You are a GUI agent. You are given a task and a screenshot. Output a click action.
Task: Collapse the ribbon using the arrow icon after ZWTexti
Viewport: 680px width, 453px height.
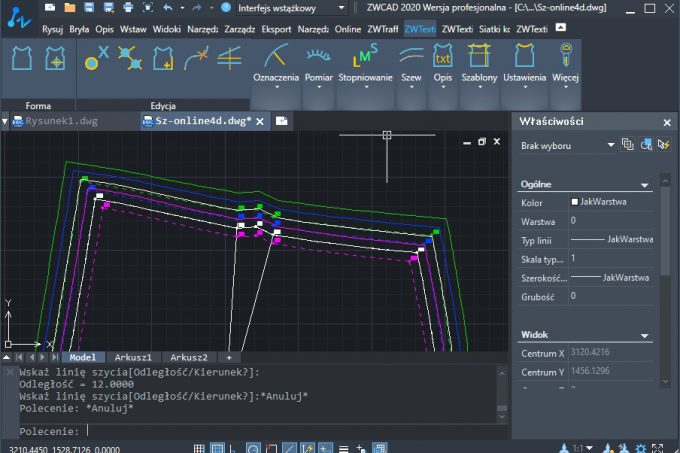tap(560, 28)
